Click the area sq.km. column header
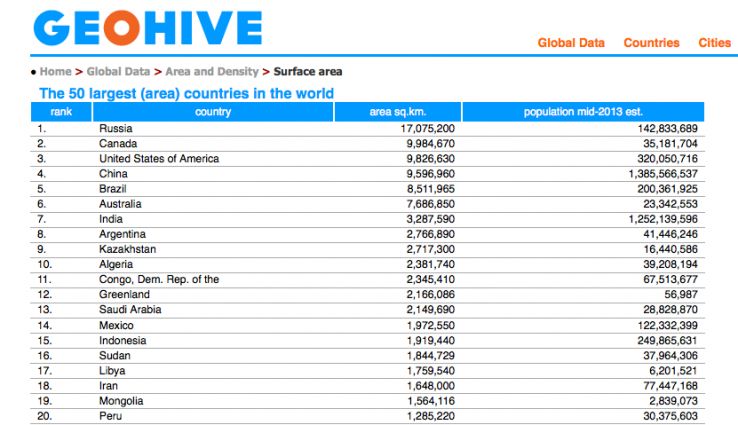The image size is (738, 425). 397,112
